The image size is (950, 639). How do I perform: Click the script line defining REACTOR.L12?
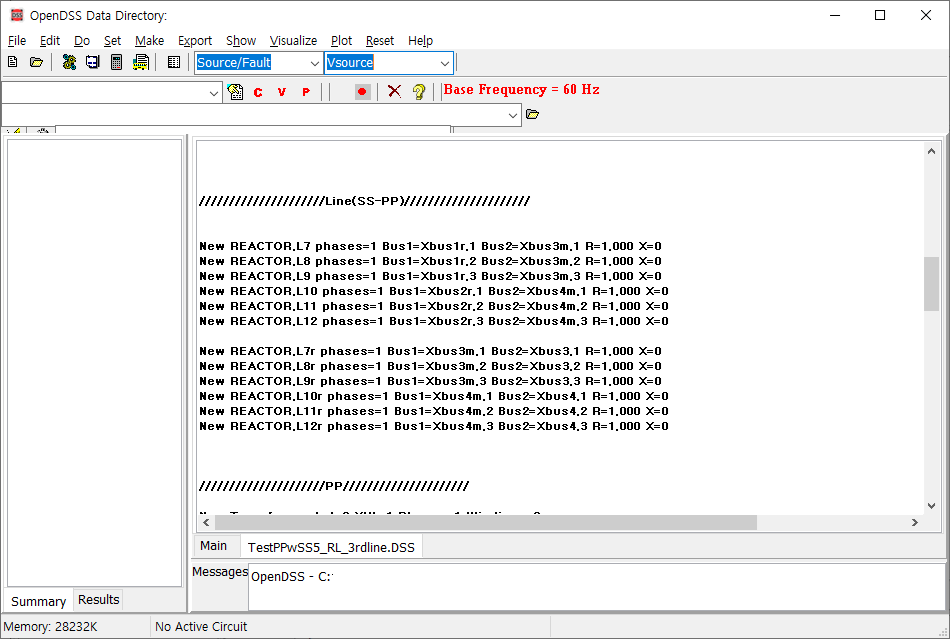point(434,321)
